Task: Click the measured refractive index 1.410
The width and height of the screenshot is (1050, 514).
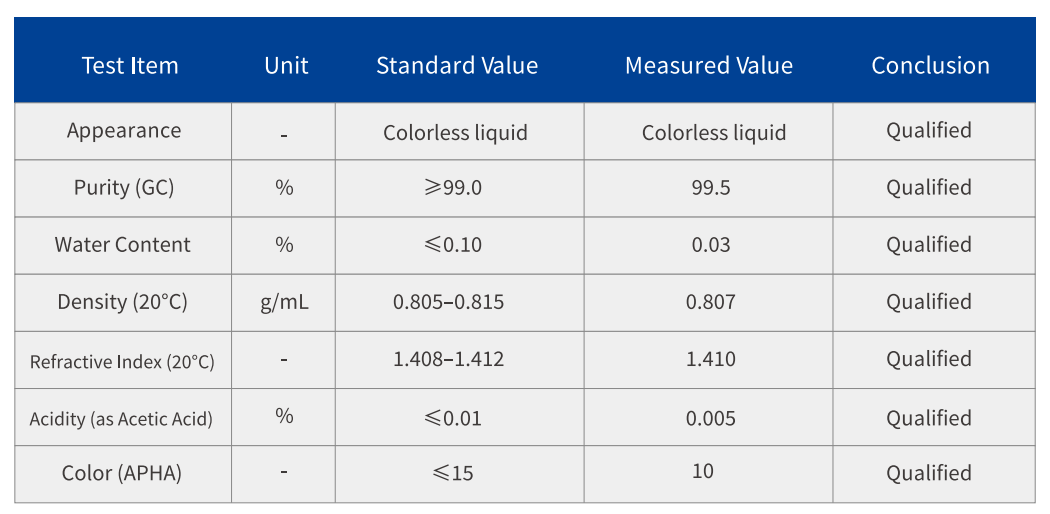Action: (710, 359)
